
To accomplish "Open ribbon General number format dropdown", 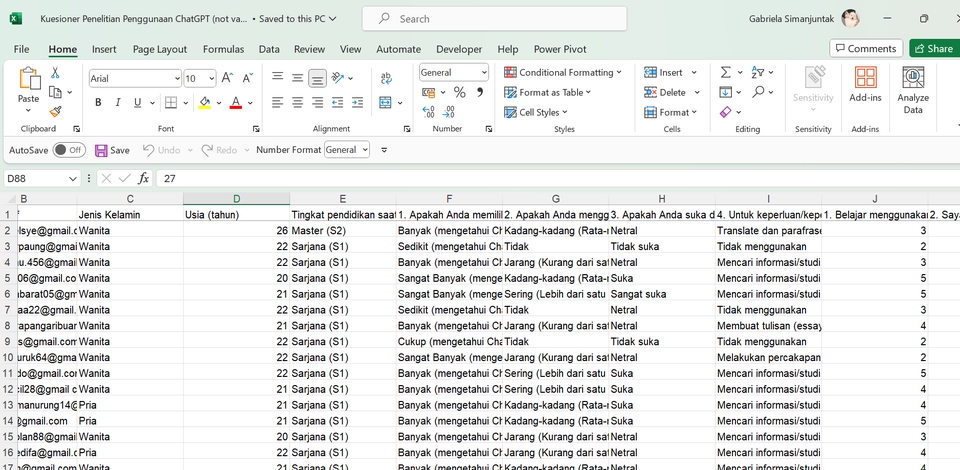I will pyautogui.click(x=484, y=72).
